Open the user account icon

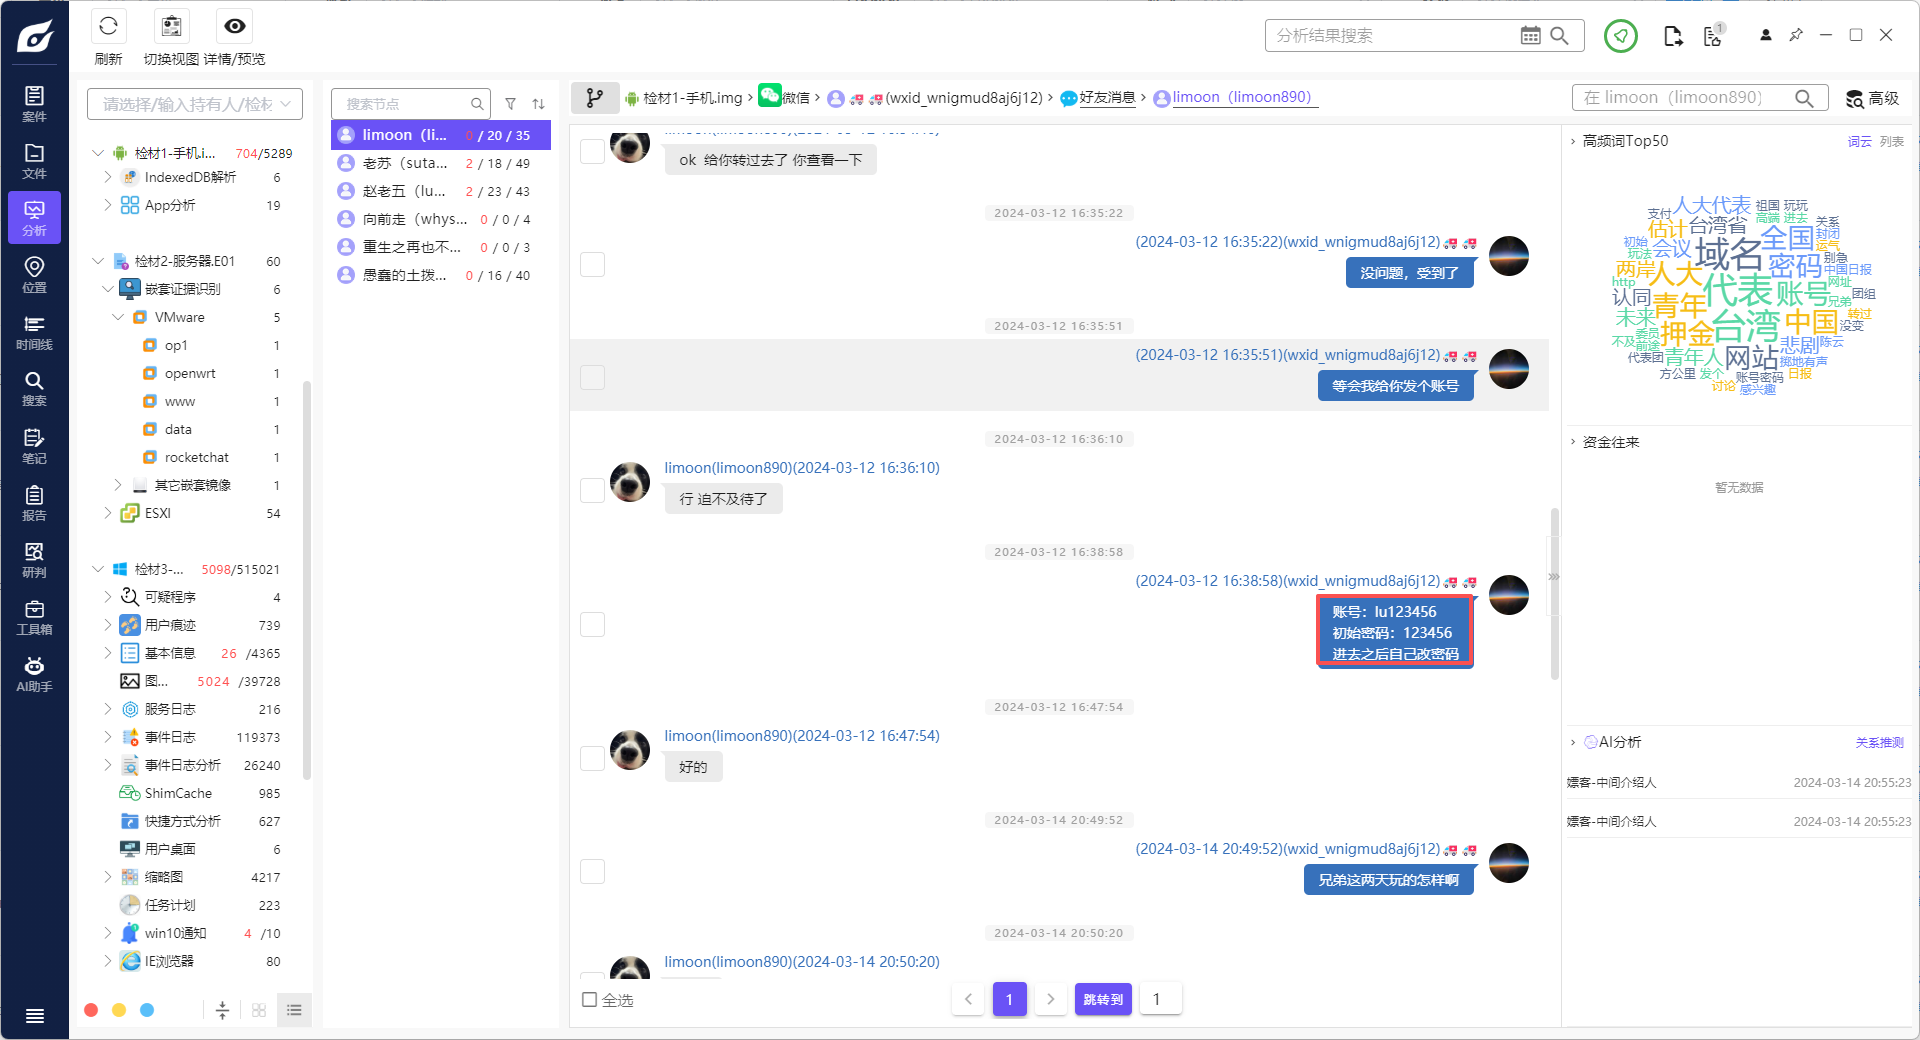tap(1766, 35)
